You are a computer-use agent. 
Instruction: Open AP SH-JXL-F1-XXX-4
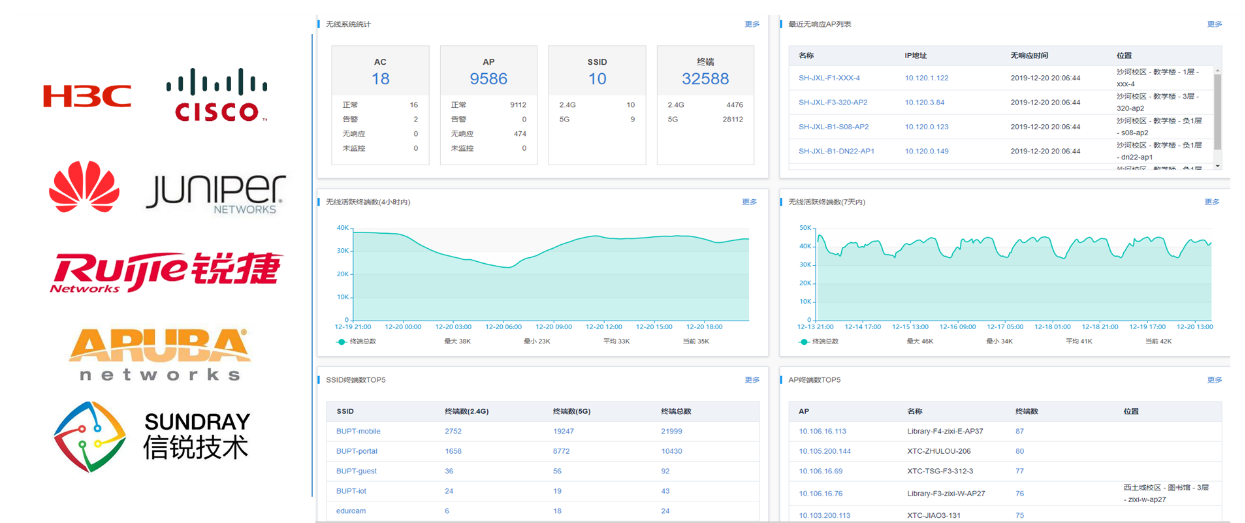coord(829,77)
